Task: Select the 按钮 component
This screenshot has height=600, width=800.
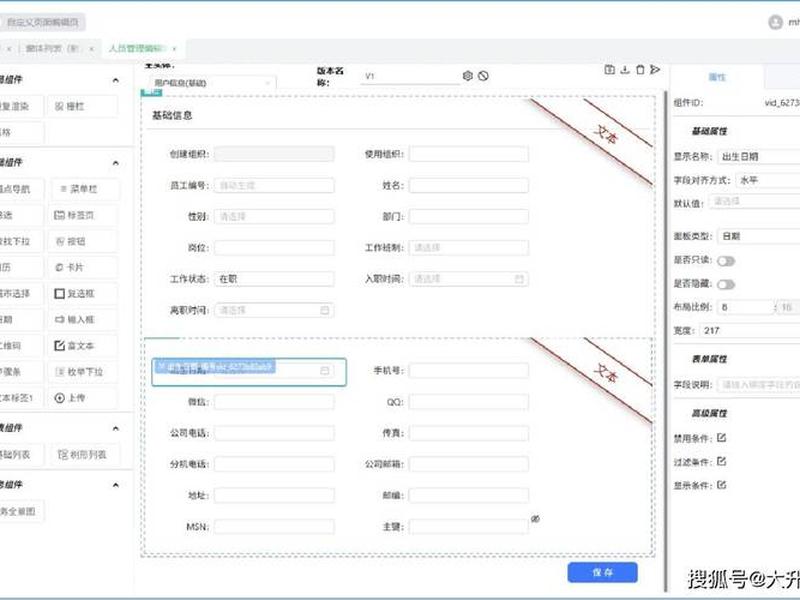Action: tap(83, 241)
